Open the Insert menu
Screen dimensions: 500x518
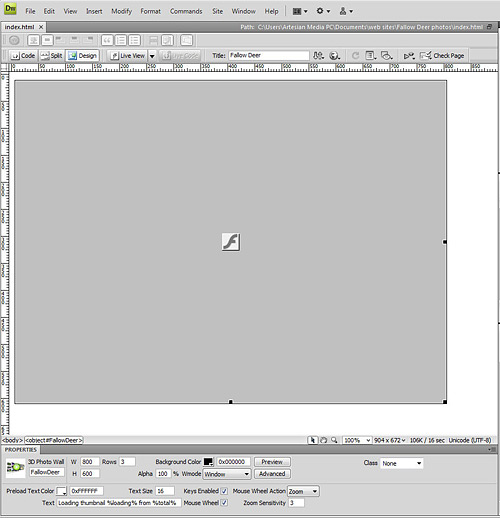[94, 11]
